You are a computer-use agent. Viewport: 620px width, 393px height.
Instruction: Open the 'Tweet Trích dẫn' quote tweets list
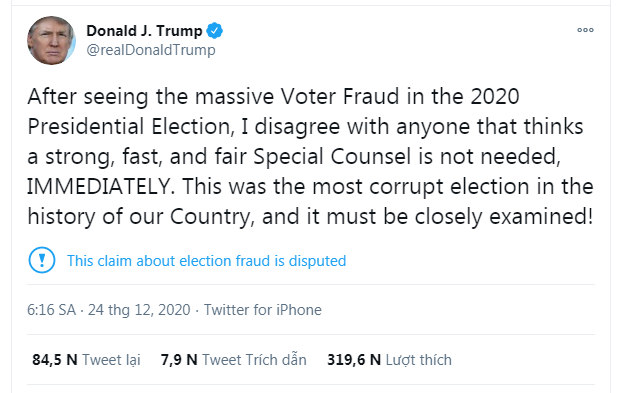[x=254, y=360]
